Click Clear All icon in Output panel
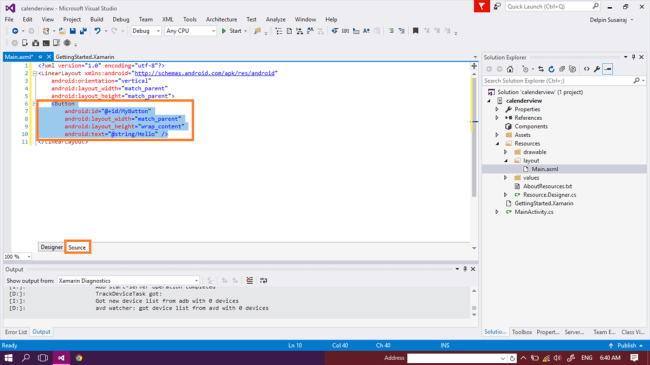The height and width of the screenshot is (365, 650). coord(250,281)
